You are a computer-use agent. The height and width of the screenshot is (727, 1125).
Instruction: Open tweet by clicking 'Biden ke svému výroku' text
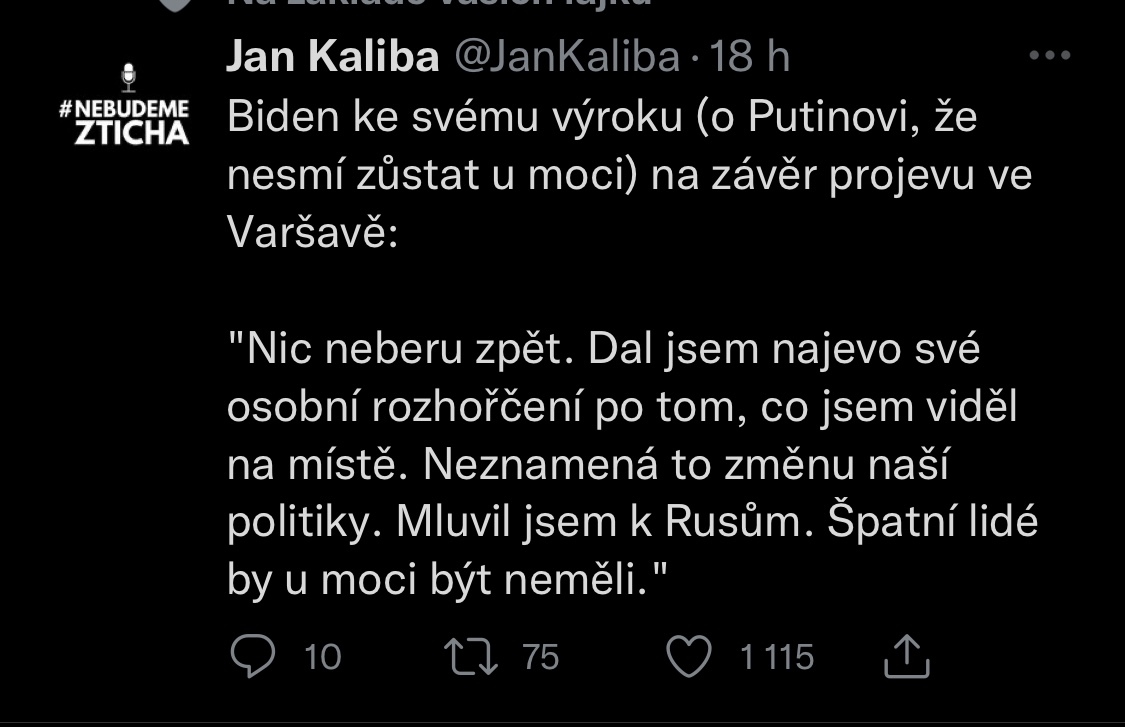pos(400,119)
